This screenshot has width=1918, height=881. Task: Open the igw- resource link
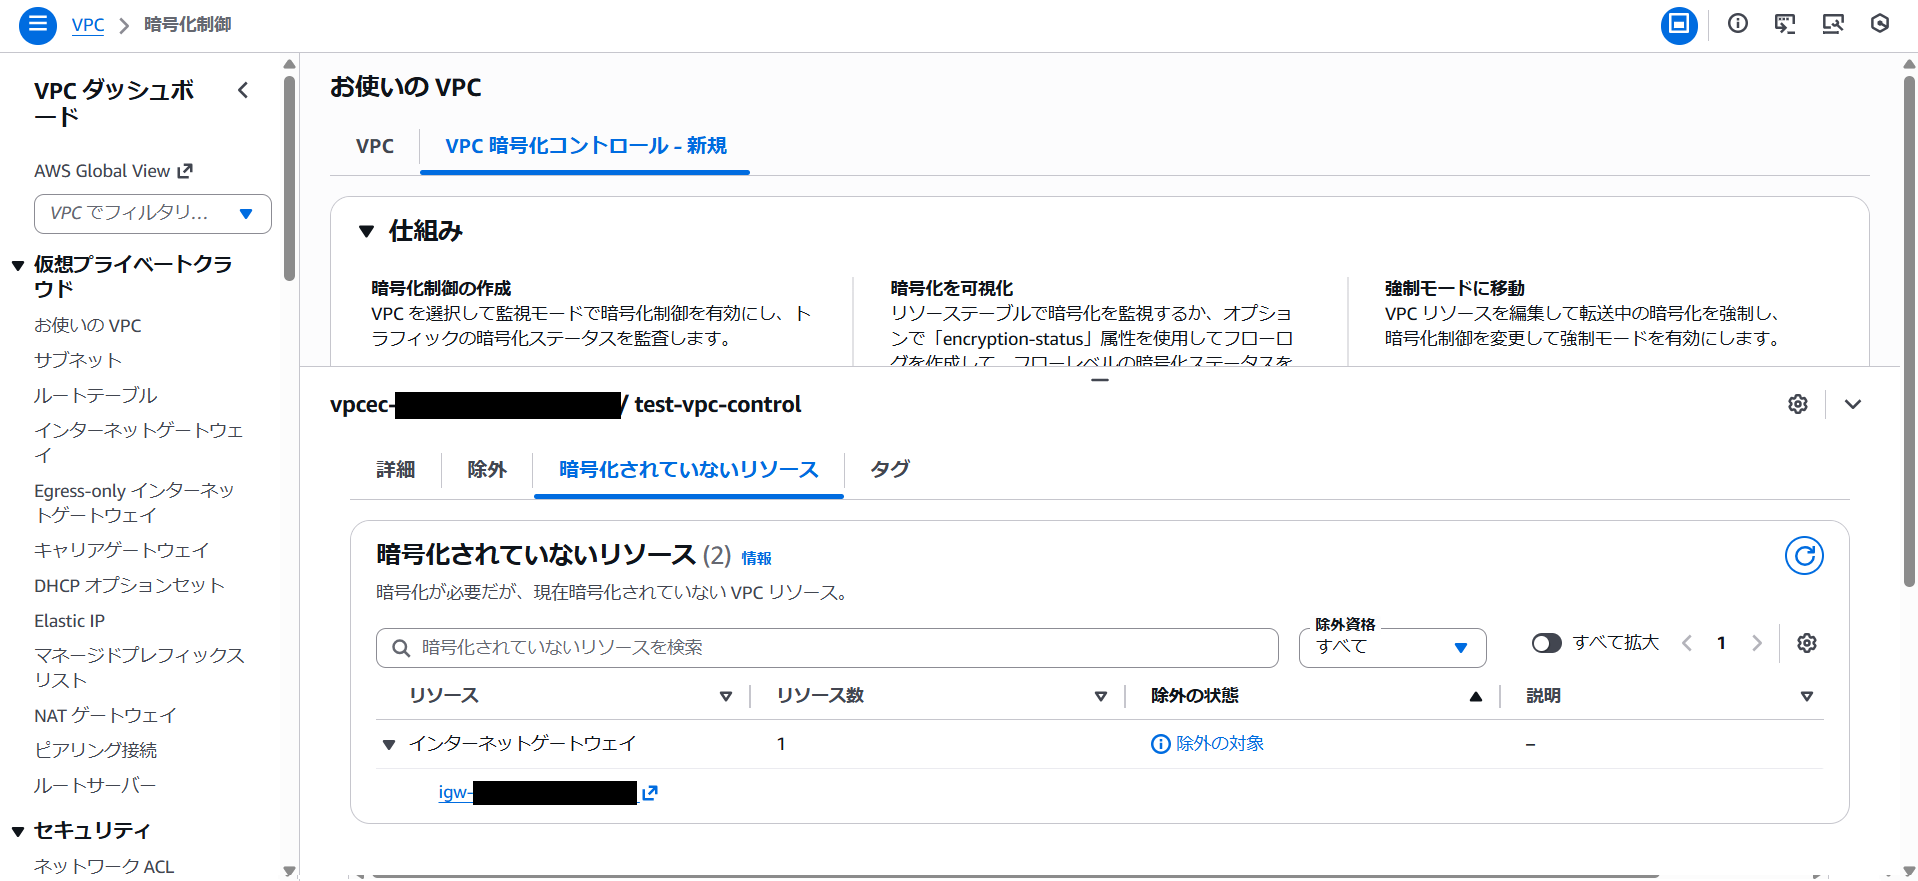(537, 793)
